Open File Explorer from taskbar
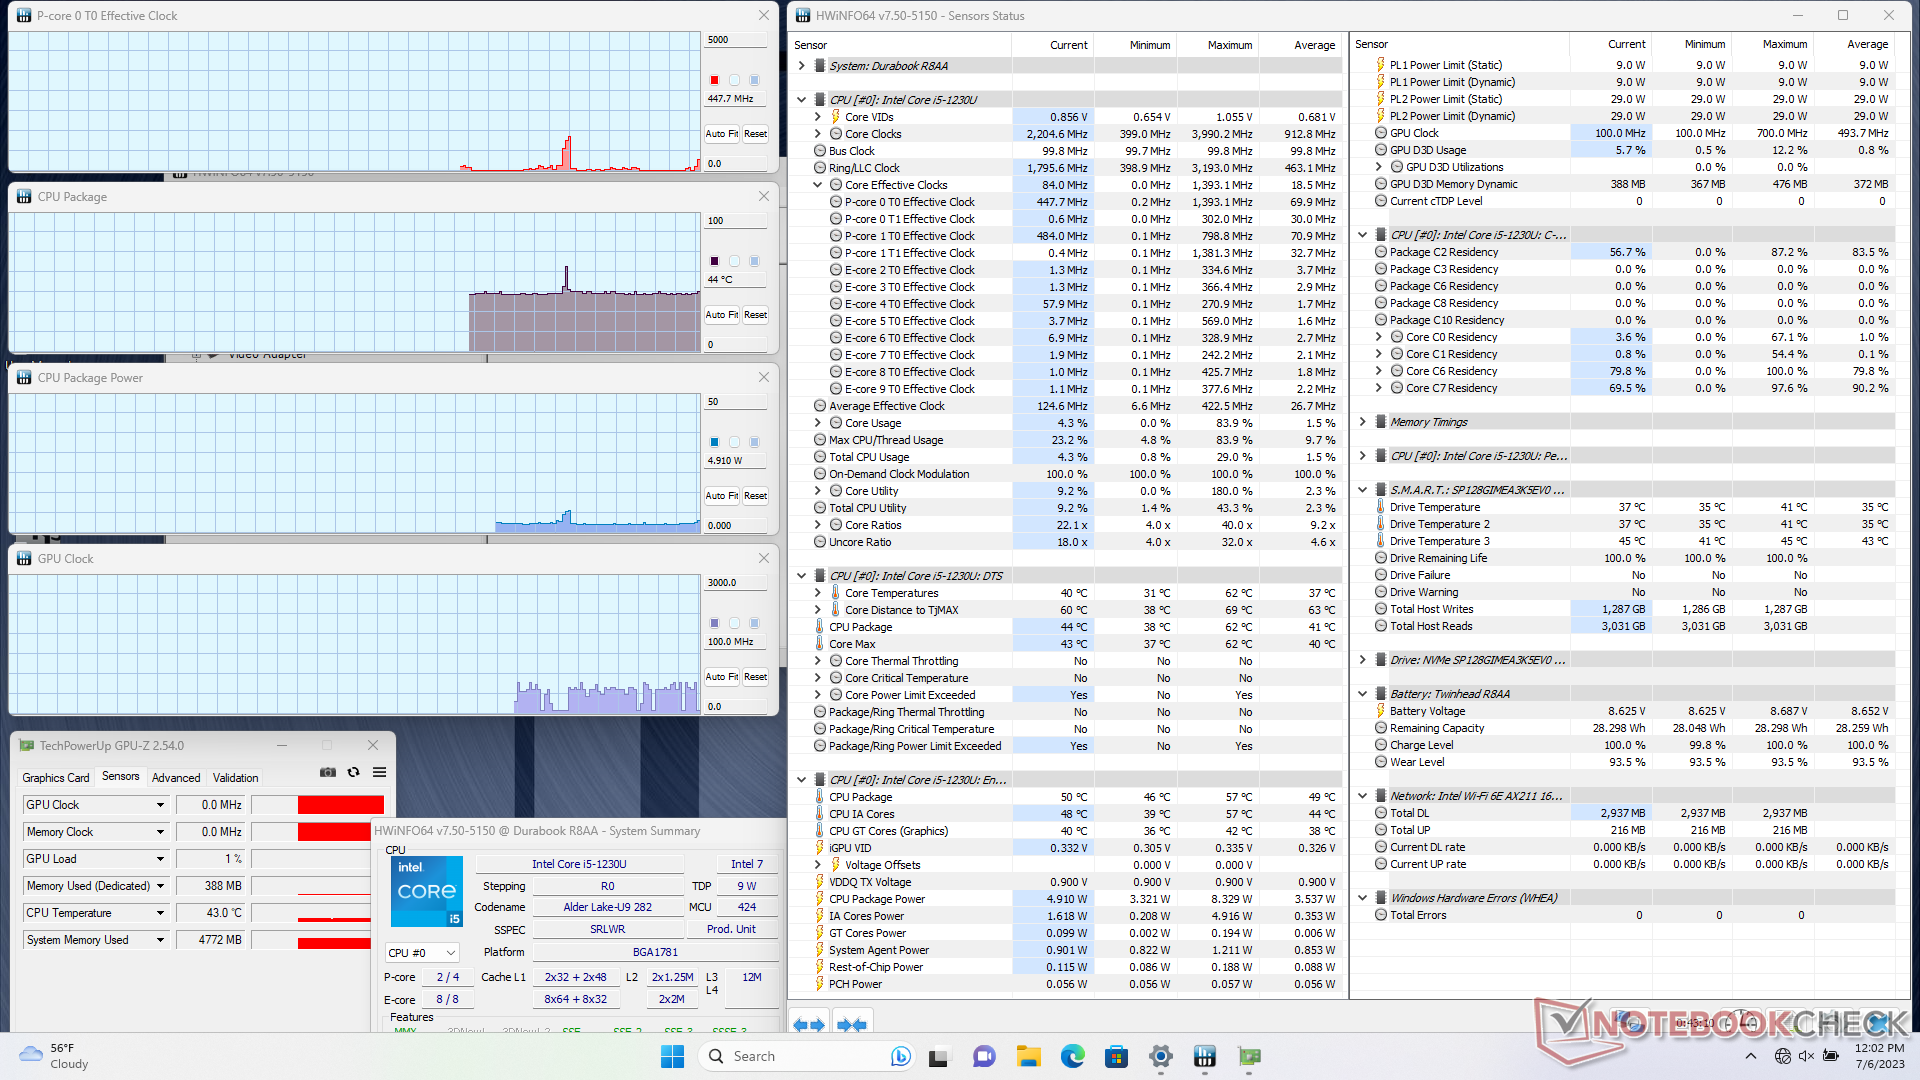The width and height of the screenshot is (1920, 1080). coord(1028,1056)
